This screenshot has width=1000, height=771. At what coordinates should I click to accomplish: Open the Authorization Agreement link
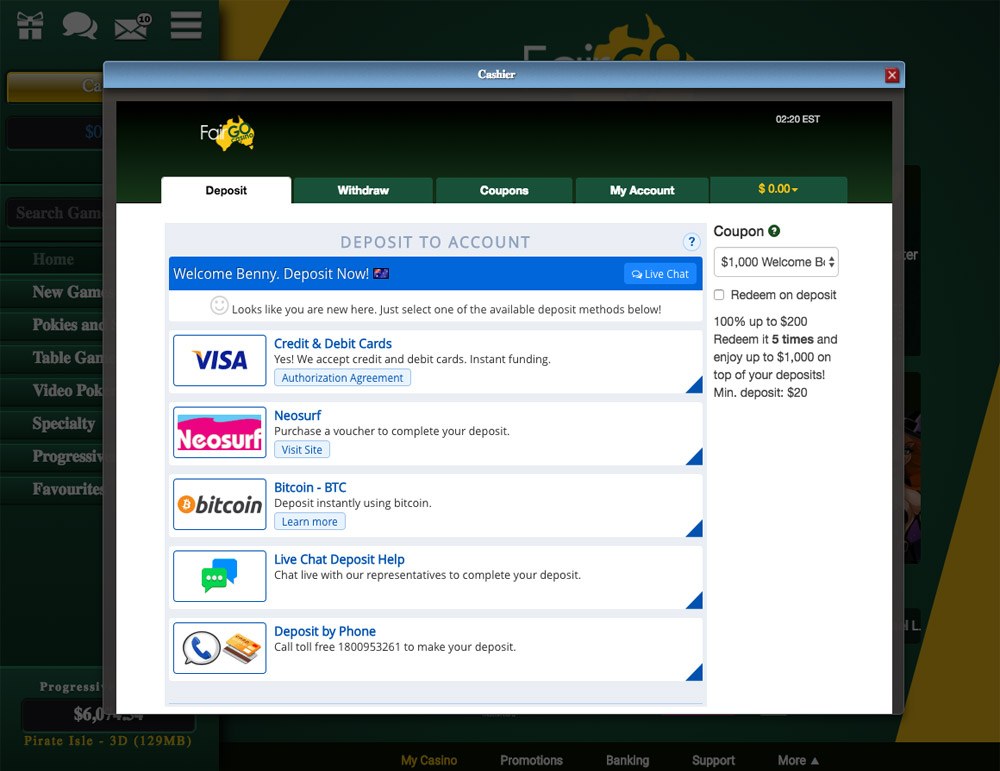point(342,378)
